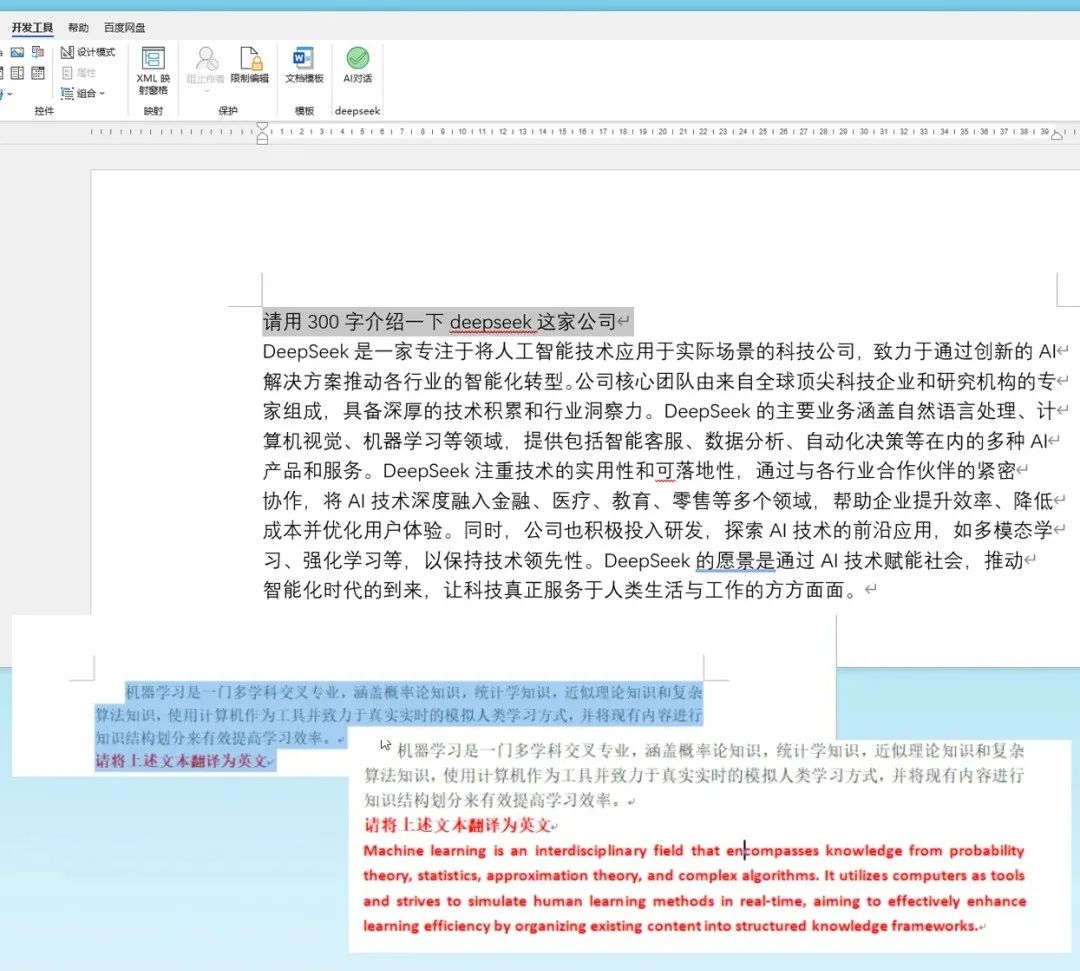Click the right indent ruler marker
This screenshot has width=1080, height=971.
click(1057, 135)
